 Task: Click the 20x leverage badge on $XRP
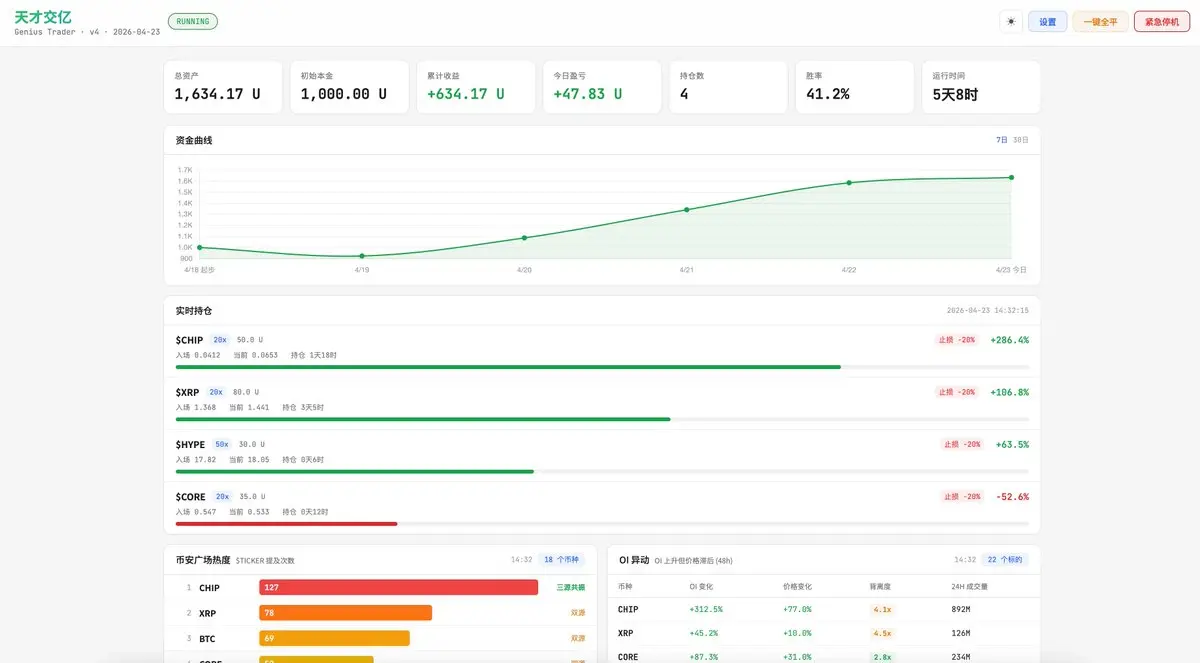(x=216, y=392)
